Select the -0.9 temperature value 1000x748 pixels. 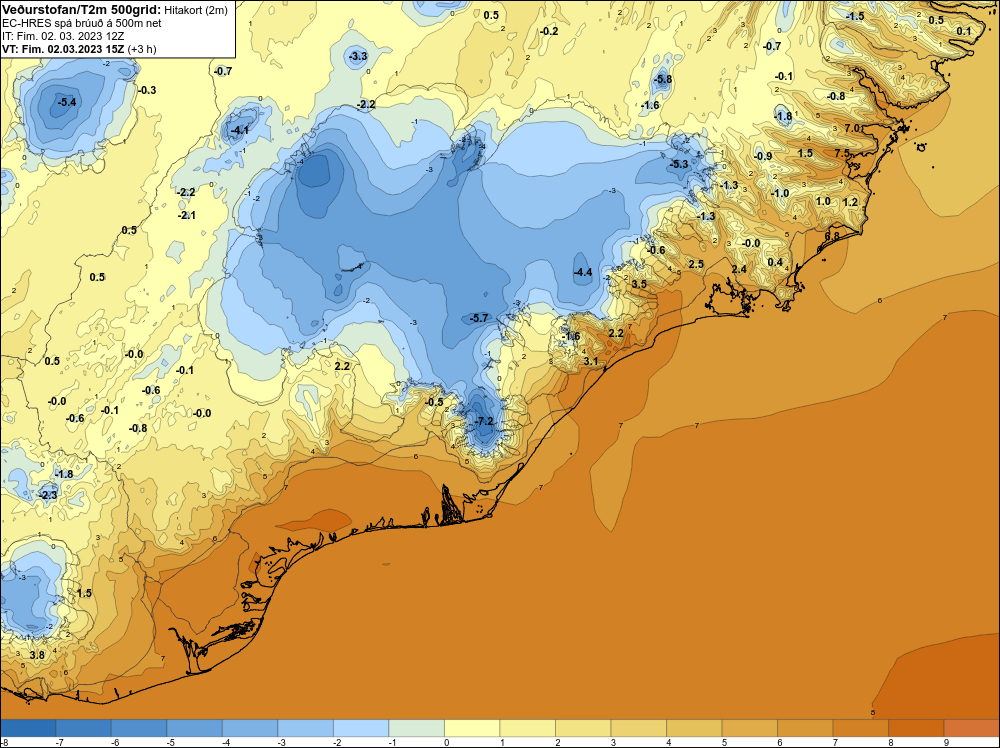pos(763,156)
